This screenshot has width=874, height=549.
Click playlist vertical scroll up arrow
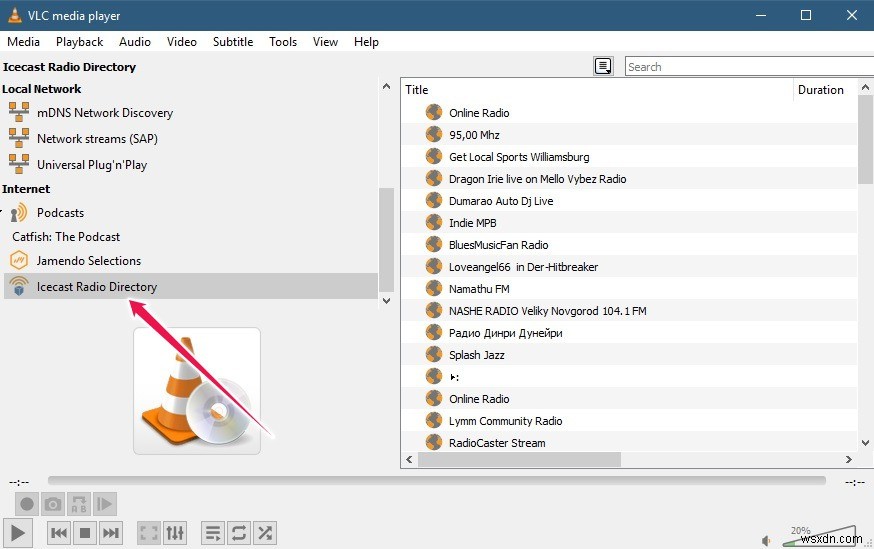click(x=865, y=88)
